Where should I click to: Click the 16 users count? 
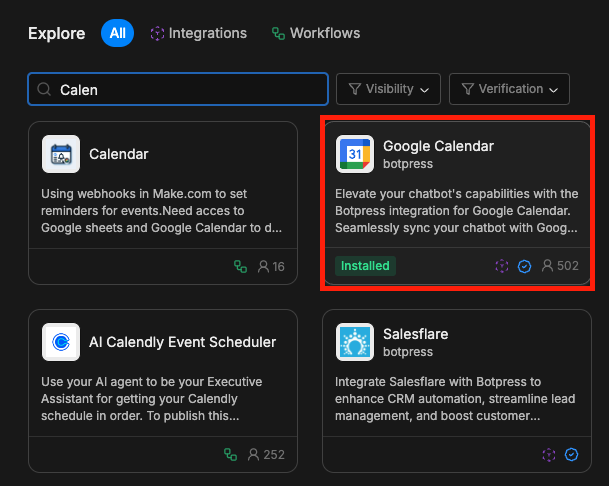[x=278, y=267]
